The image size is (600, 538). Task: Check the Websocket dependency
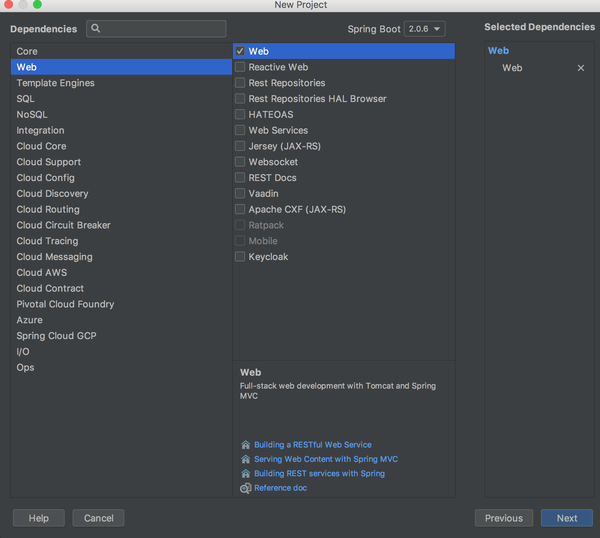(x=240, y=162)
